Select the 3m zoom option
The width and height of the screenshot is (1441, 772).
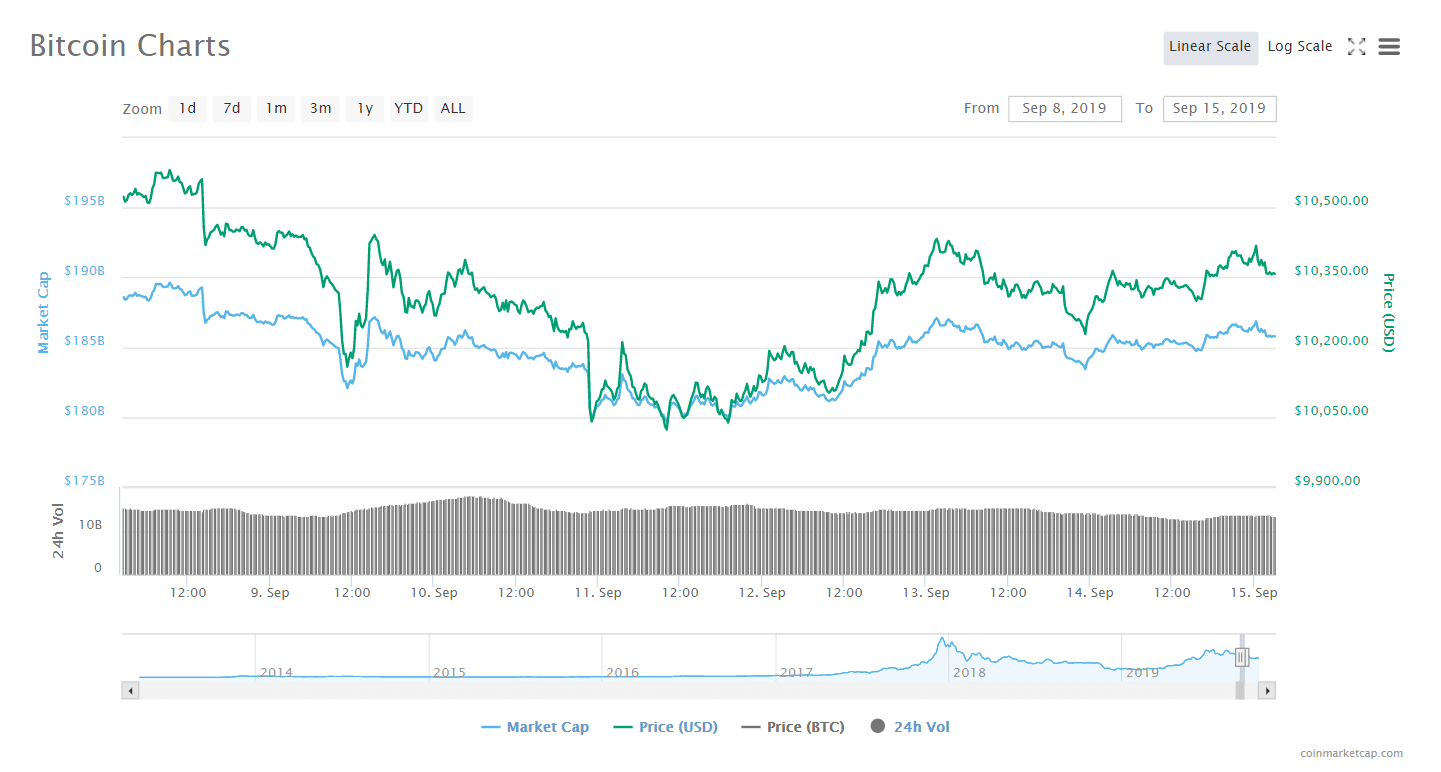tap(320, 108)
